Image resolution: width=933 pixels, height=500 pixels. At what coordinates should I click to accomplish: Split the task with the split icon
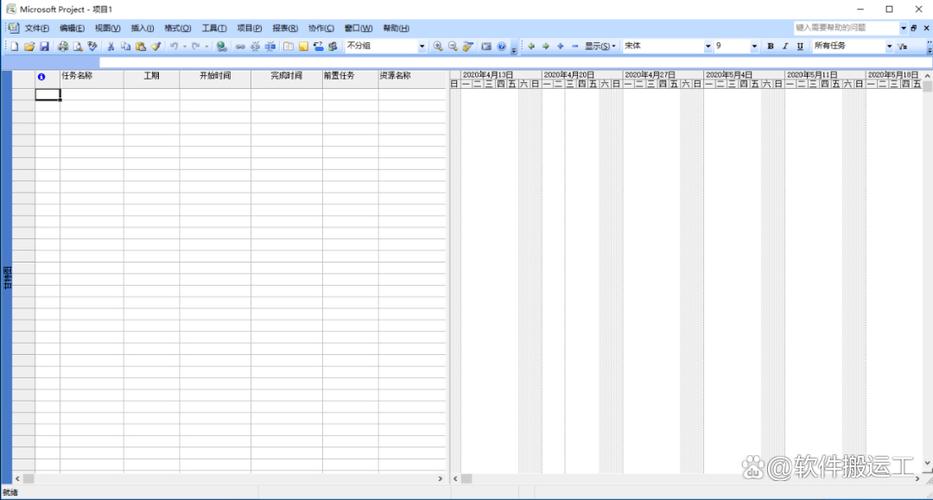click(270, 46)
